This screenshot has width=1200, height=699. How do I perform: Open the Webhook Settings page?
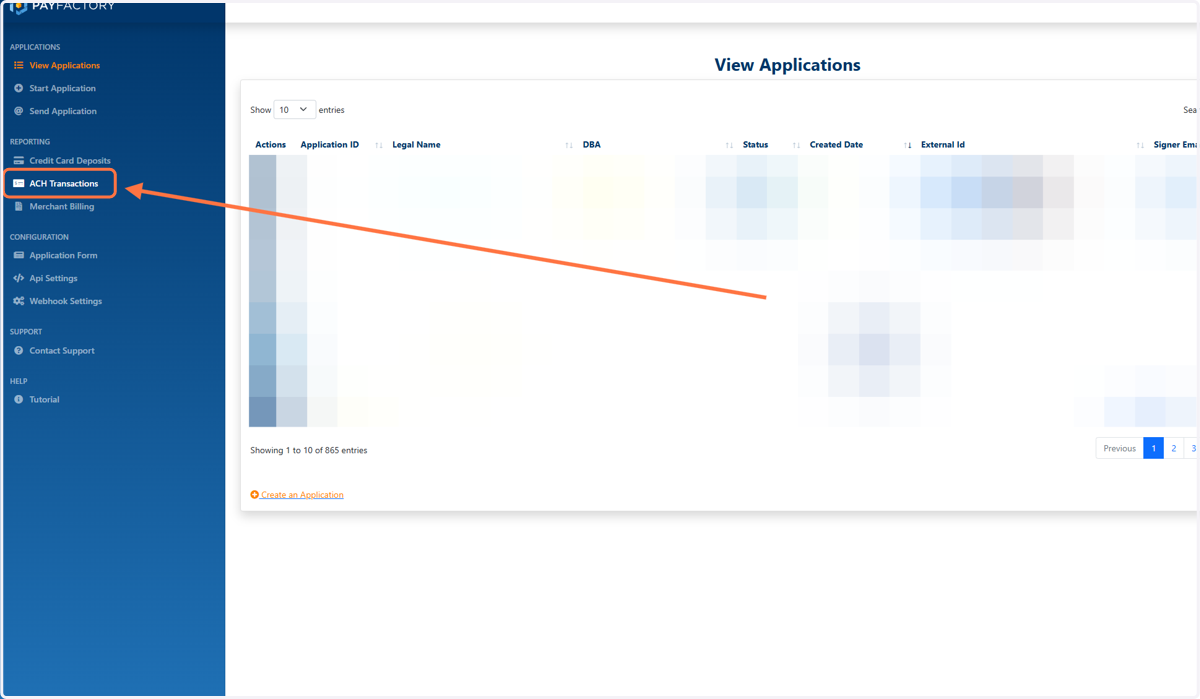tap(65, 301)
